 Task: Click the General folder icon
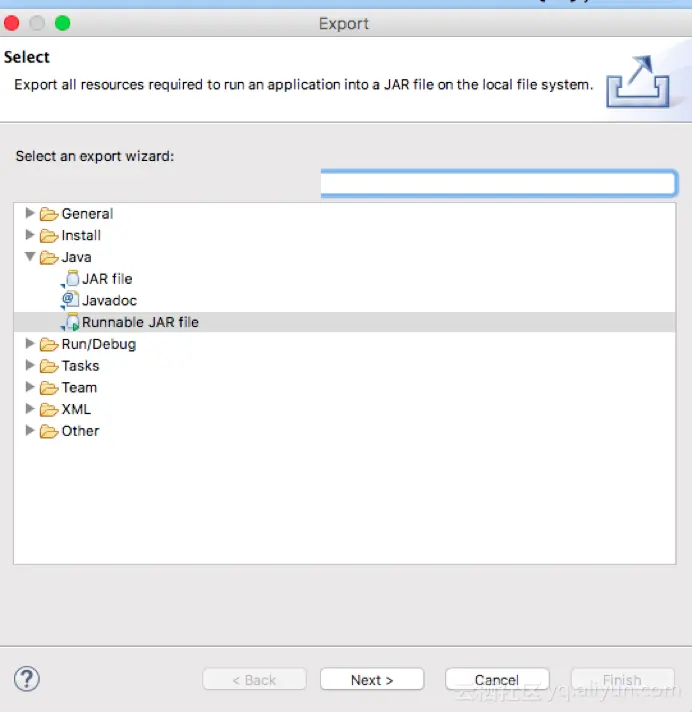(x=49, y=213)
